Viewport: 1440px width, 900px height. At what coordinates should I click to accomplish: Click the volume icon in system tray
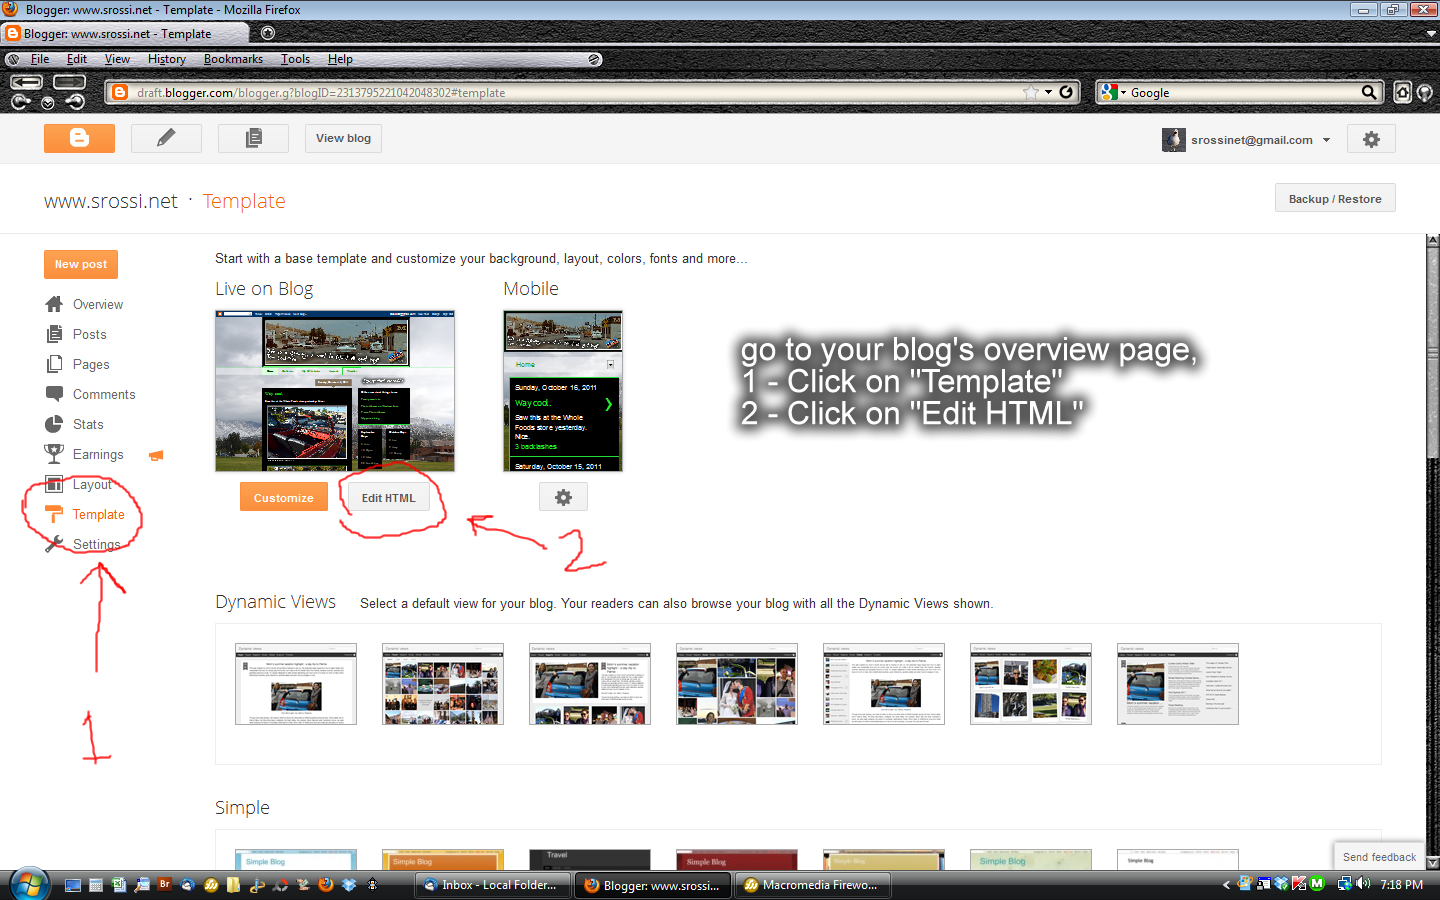[x=1364, y=884]
